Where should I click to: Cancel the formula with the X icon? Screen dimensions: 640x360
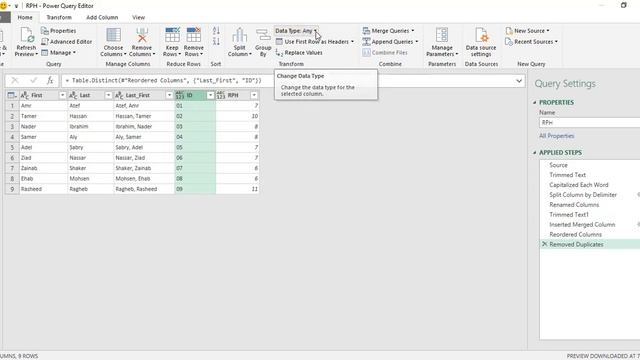(15, 80)
